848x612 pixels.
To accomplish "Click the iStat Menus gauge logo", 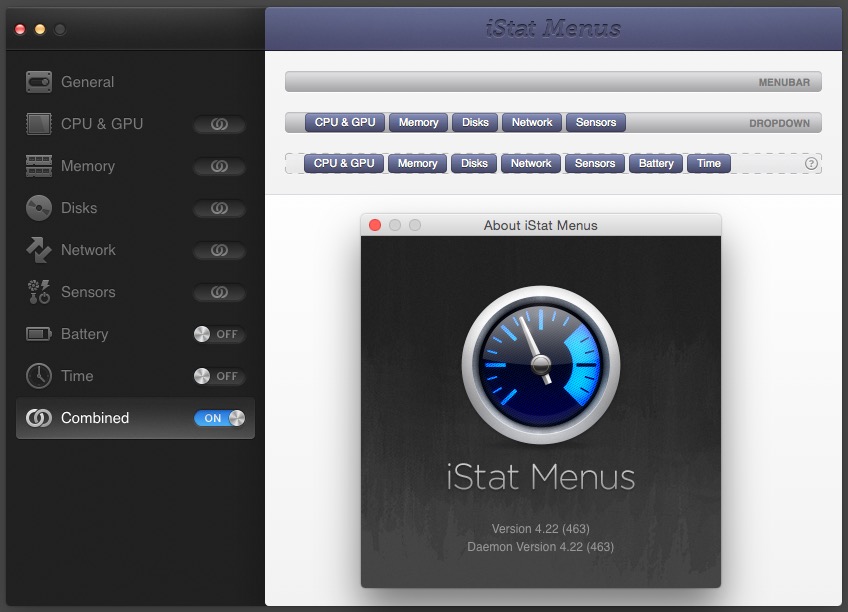I will pos(541,365).
